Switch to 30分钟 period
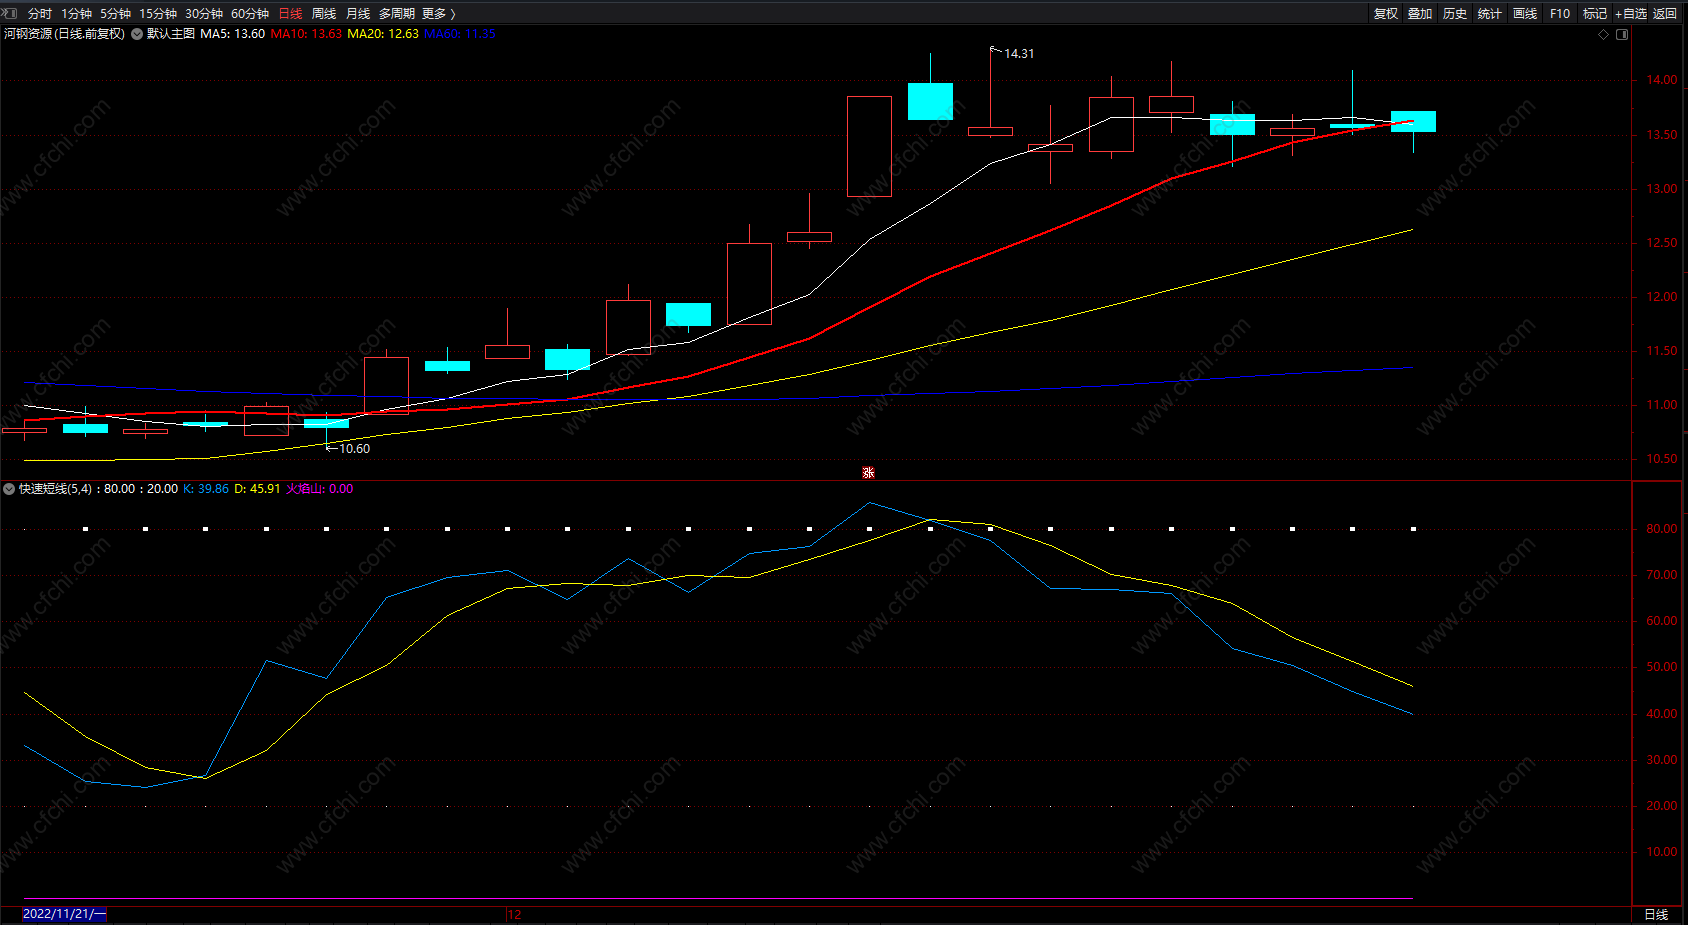This screenshot has width=1688, height=925. (x=204, y=14)
